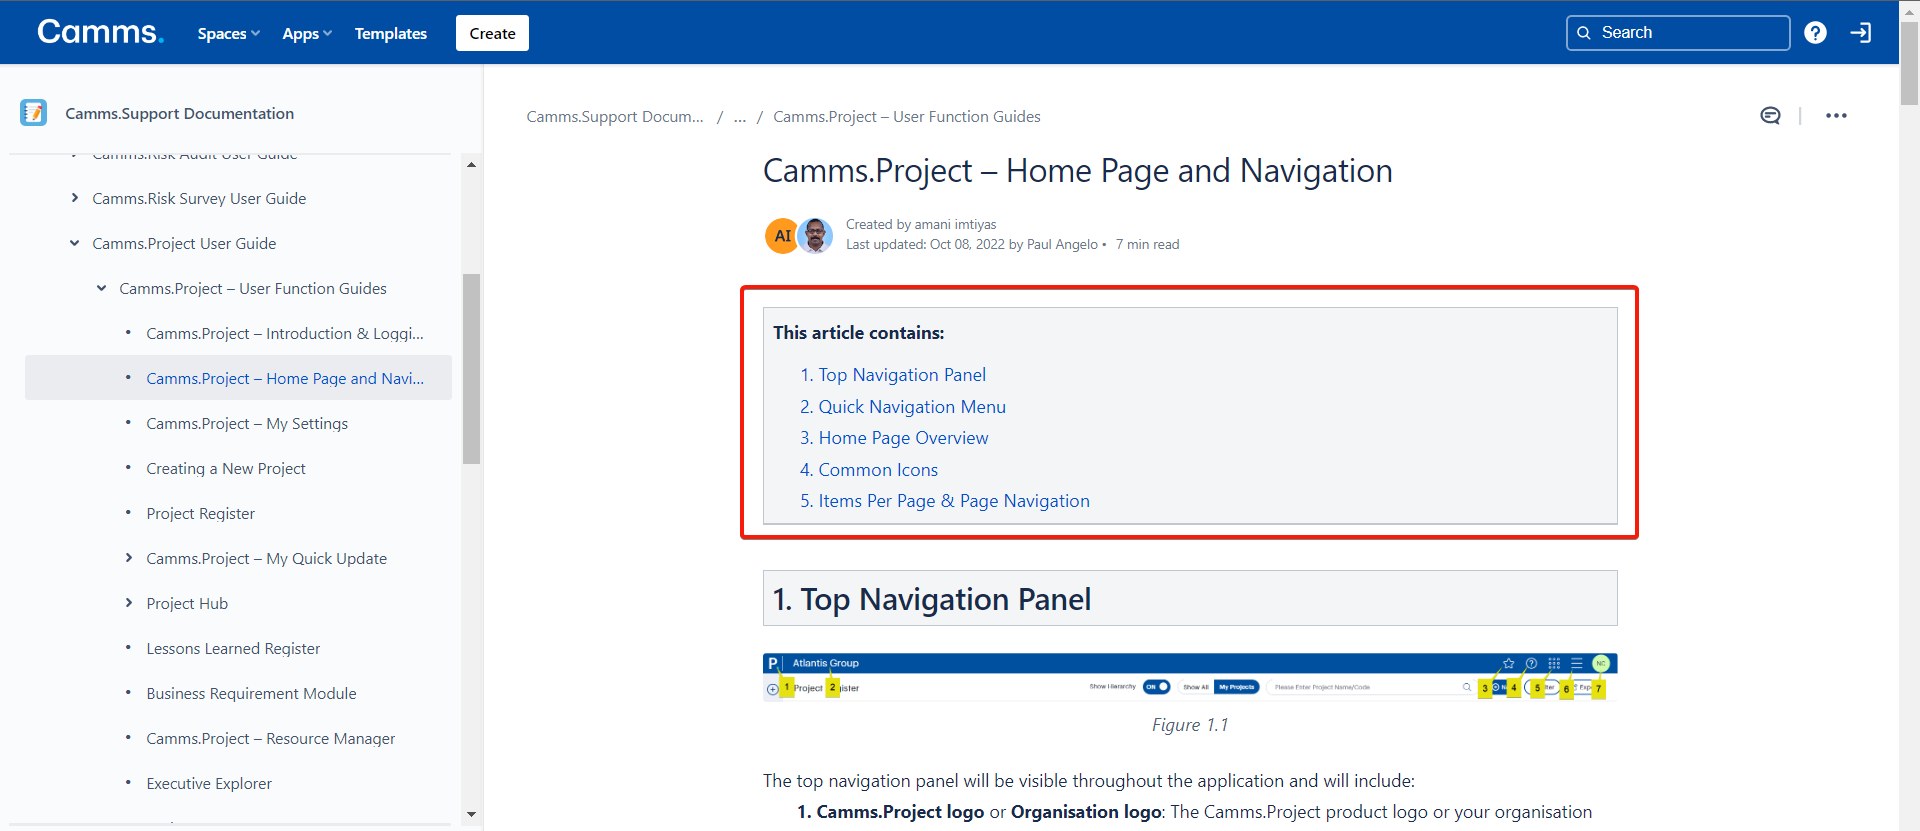Viewport: 1920px width, 831px height.
Task: Click 'This article contains:' heading
Action: coord(858,333)
